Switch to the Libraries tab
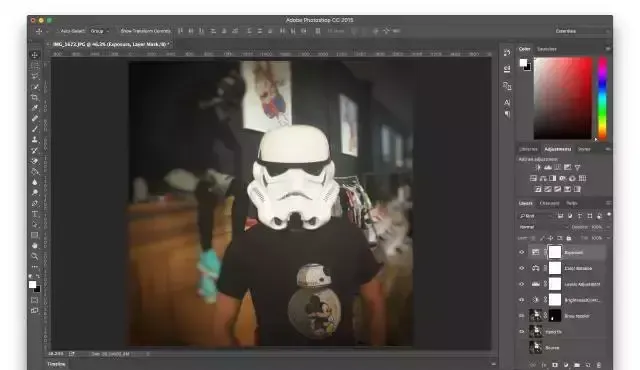 click(528, 149)
